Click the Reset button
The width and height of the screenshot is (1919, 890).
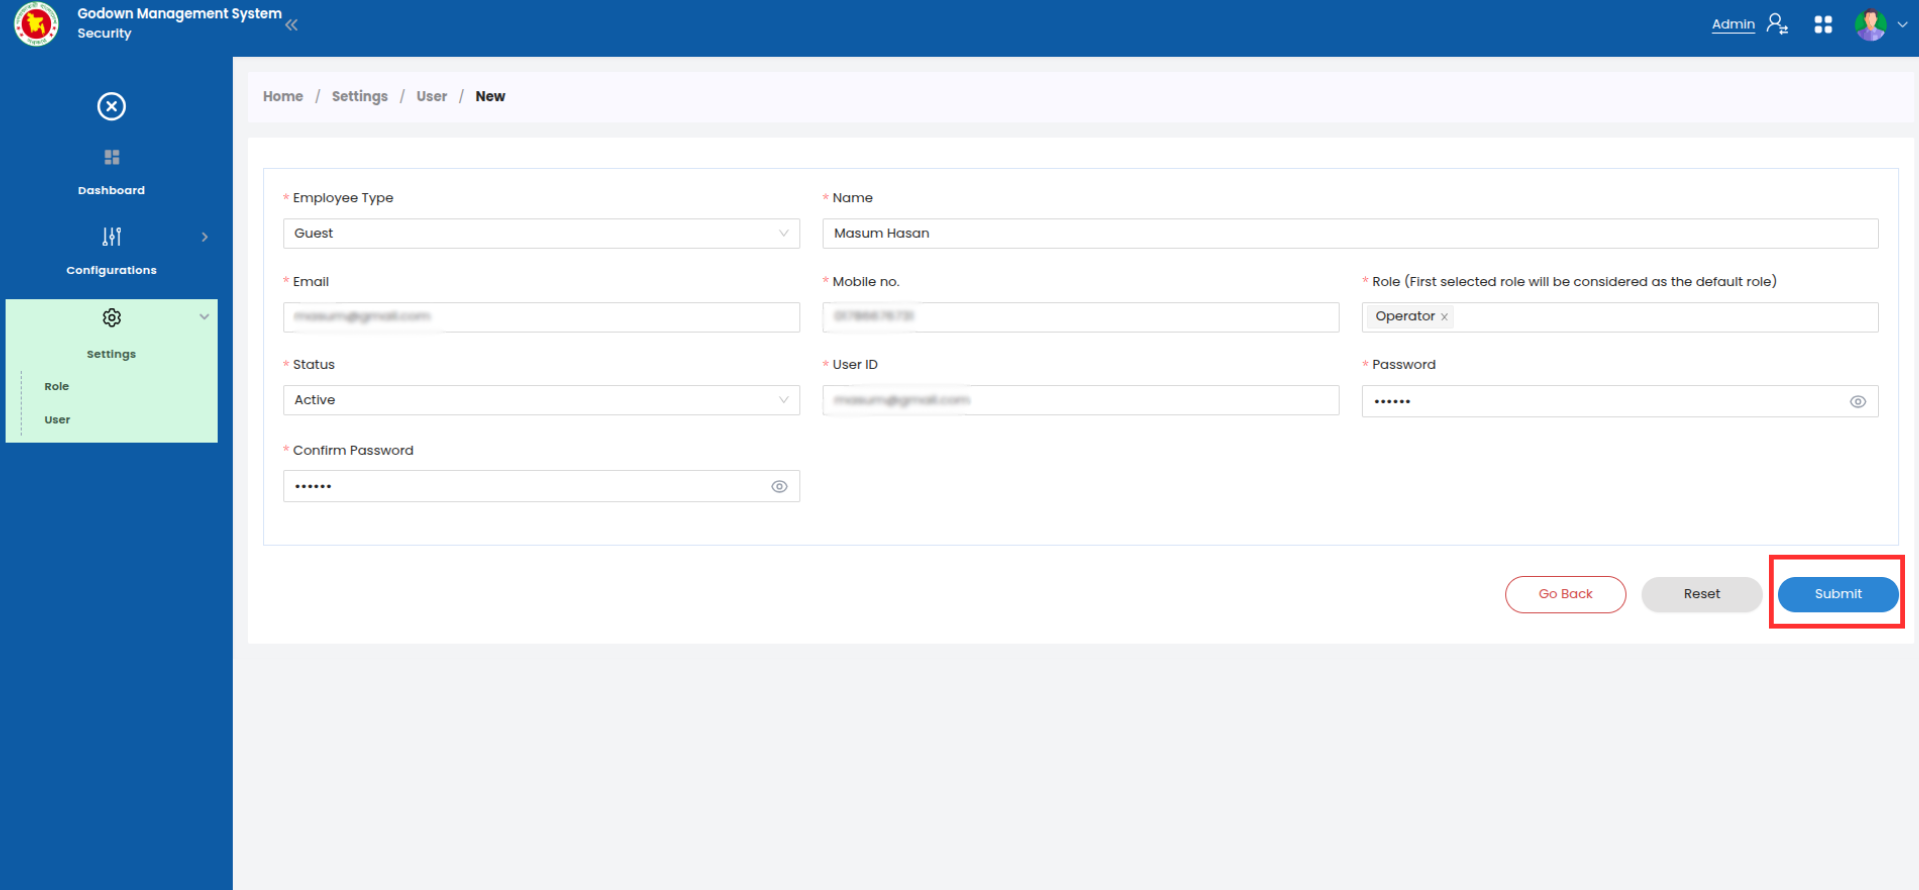[x=1701, y=594]
